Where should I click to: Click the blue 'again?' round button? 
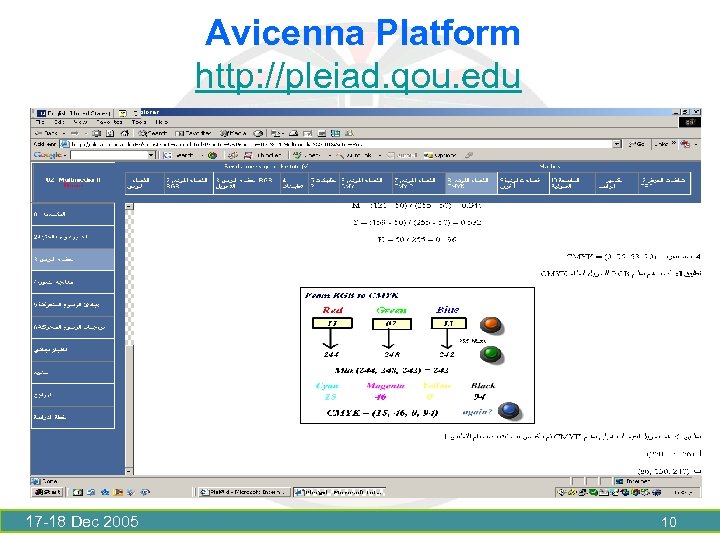[x=509, y=411]
